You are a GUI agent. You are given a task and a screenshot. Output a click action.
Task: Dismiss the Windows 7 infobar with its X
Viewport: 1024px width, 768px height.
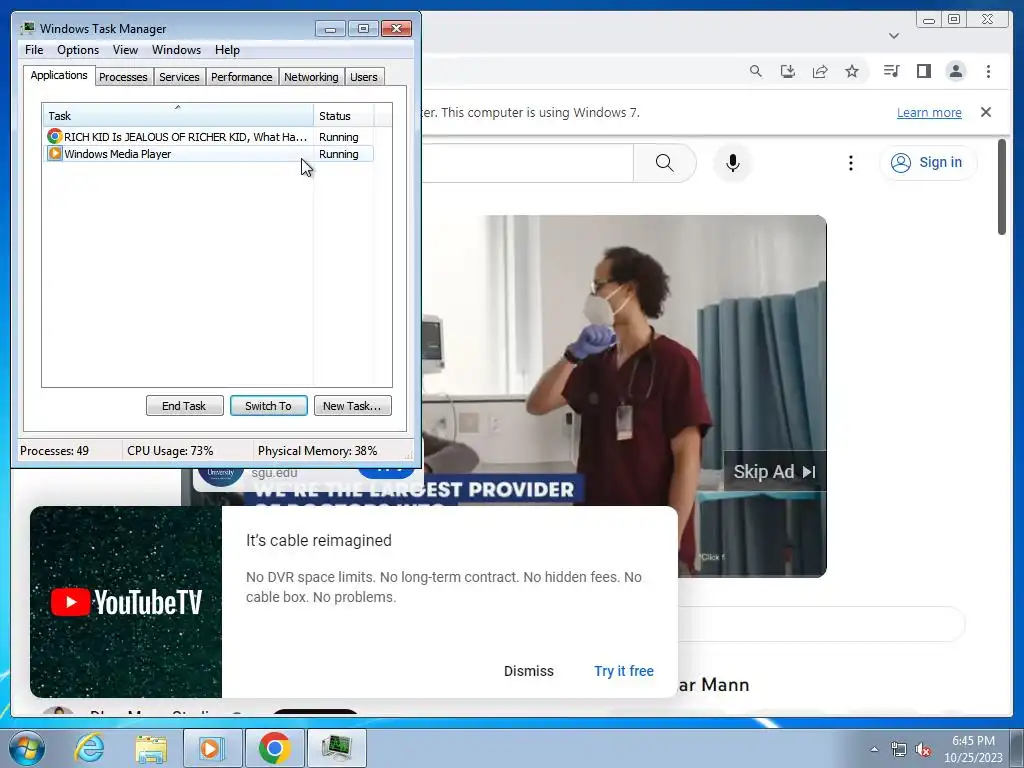coord(986,112)
